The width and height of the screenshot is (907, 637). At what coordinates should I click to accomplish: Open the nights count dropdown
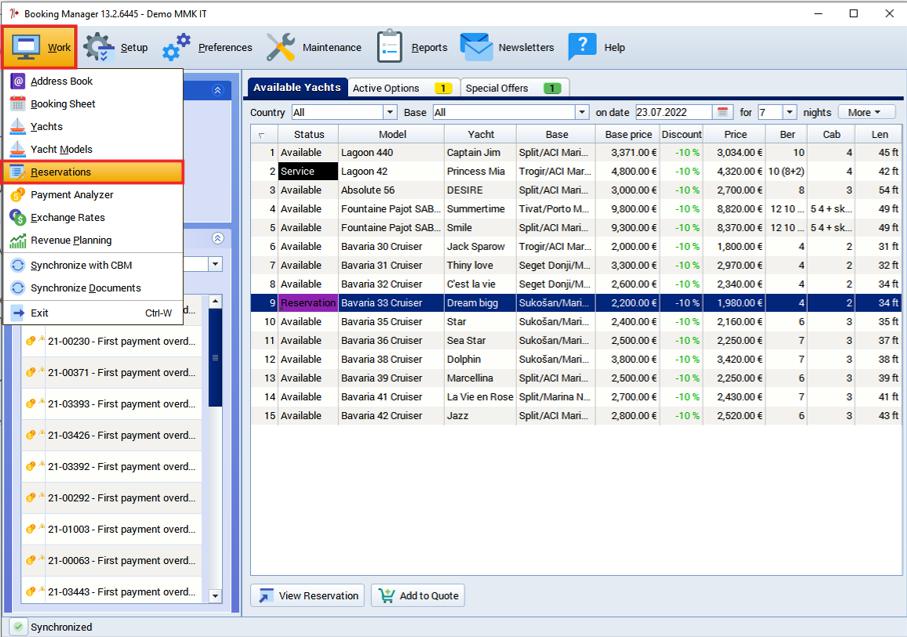click(x=790, y=112)
